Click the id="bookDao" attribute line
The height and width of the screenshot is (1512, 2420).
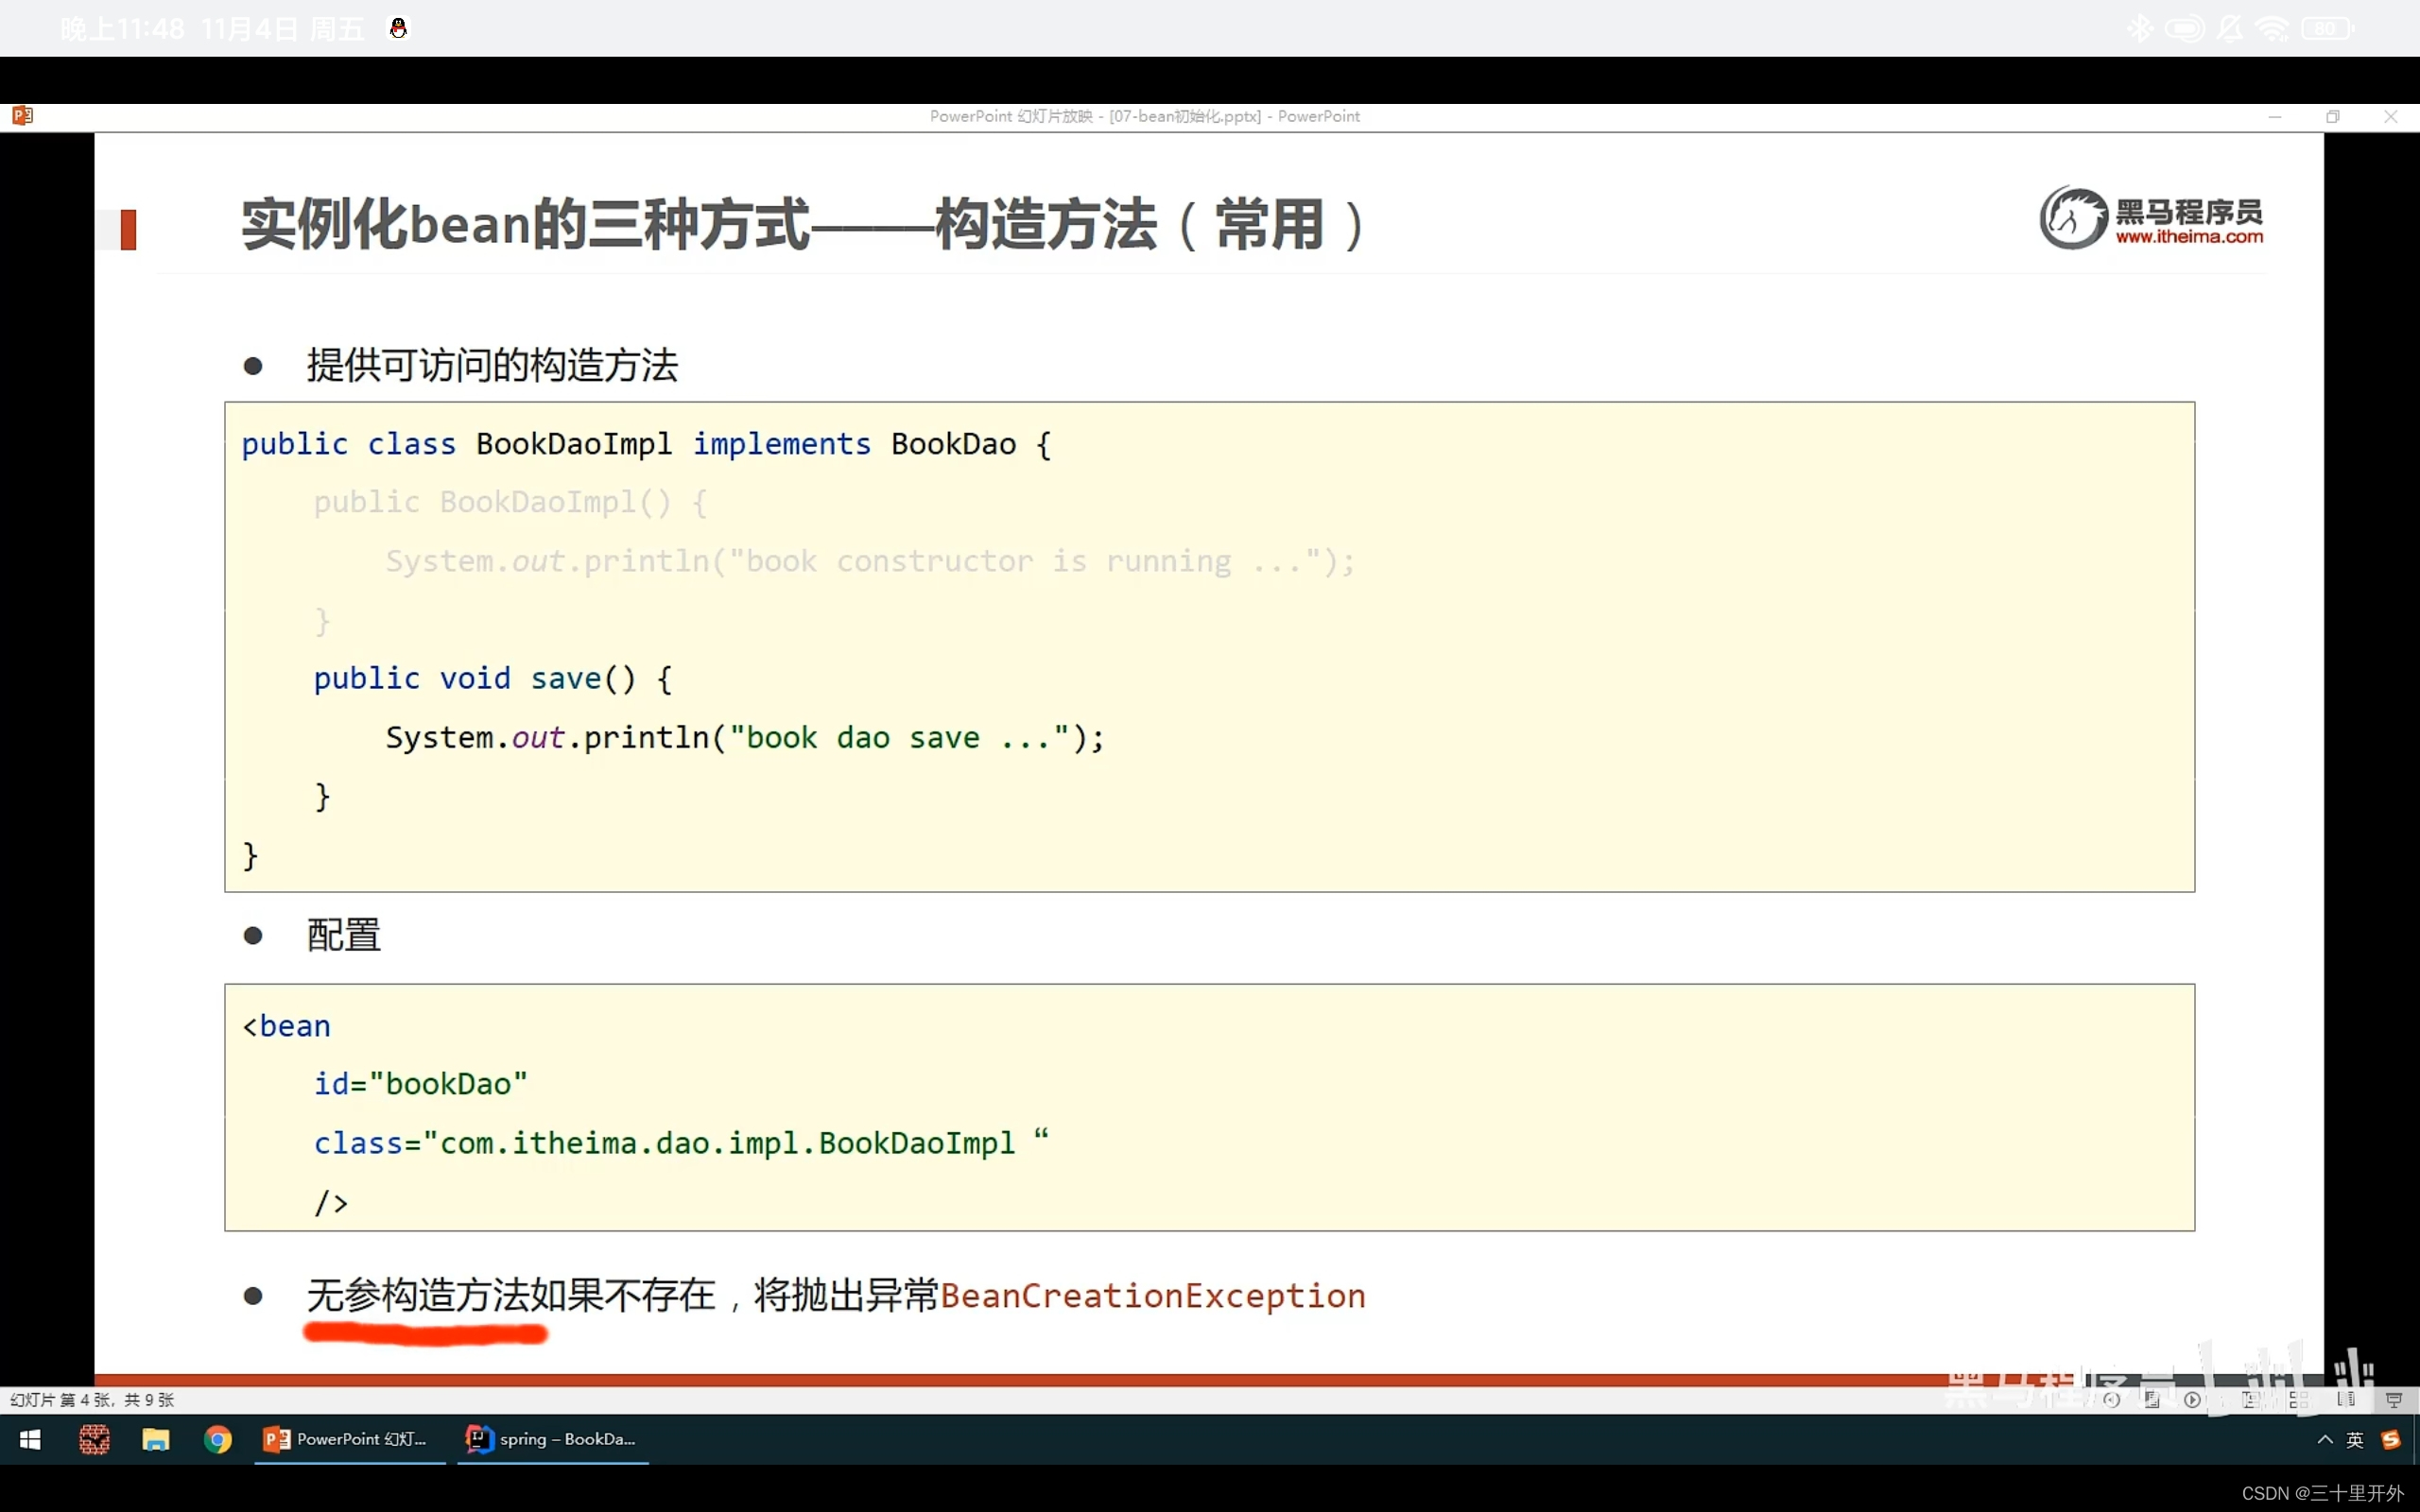[x=420, y=1084]
